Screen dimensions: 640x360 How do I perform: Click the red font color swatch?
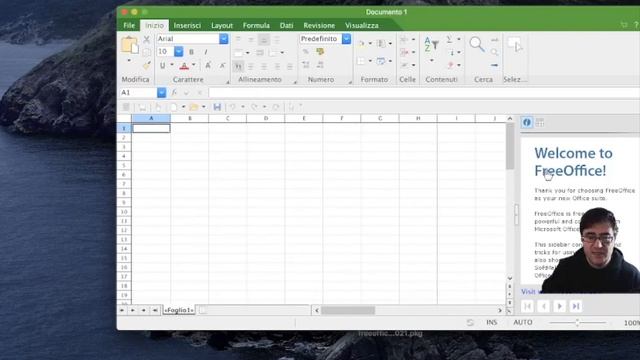(184, 66)
